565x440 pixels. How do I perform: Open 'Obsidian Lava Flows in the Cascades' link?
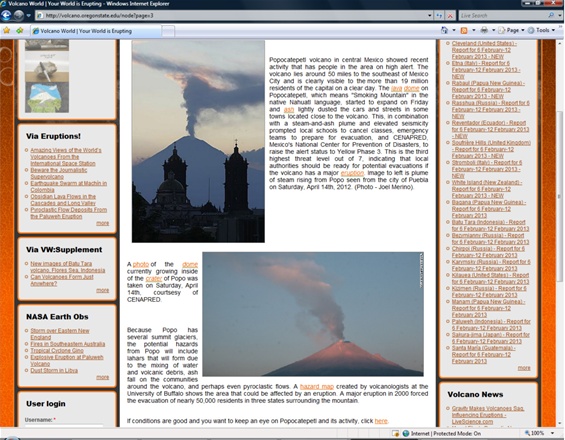[x=63, y=200]
